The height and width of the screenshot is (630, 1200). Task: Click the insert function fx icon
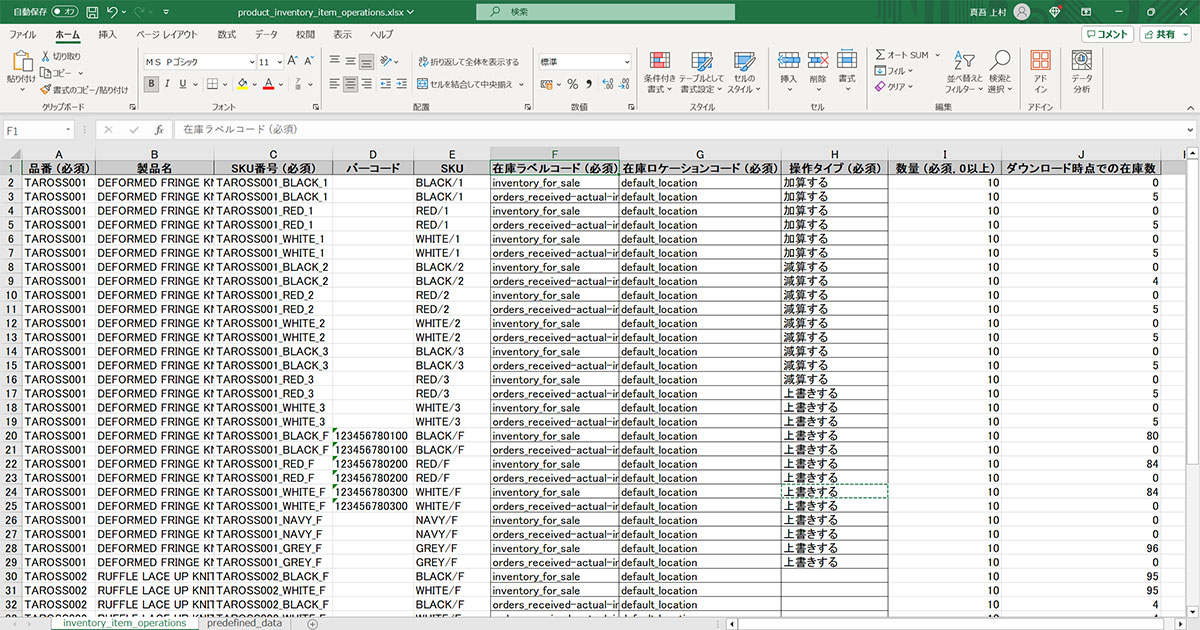158,130
